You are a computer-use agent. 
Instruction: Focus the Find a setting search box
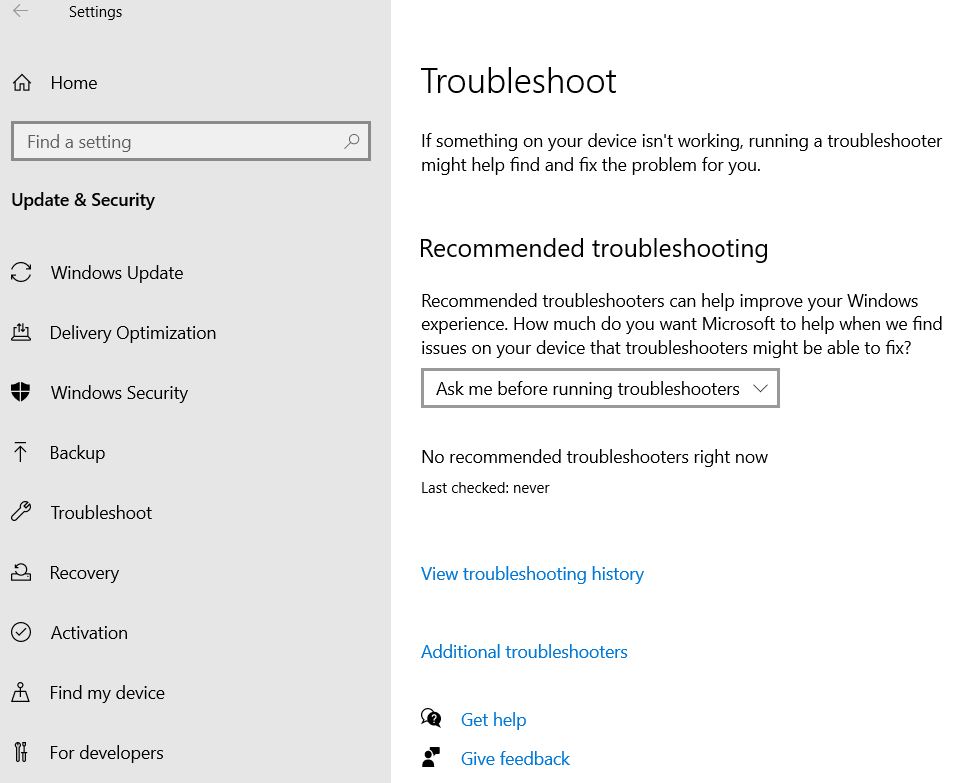pos(191,142)
